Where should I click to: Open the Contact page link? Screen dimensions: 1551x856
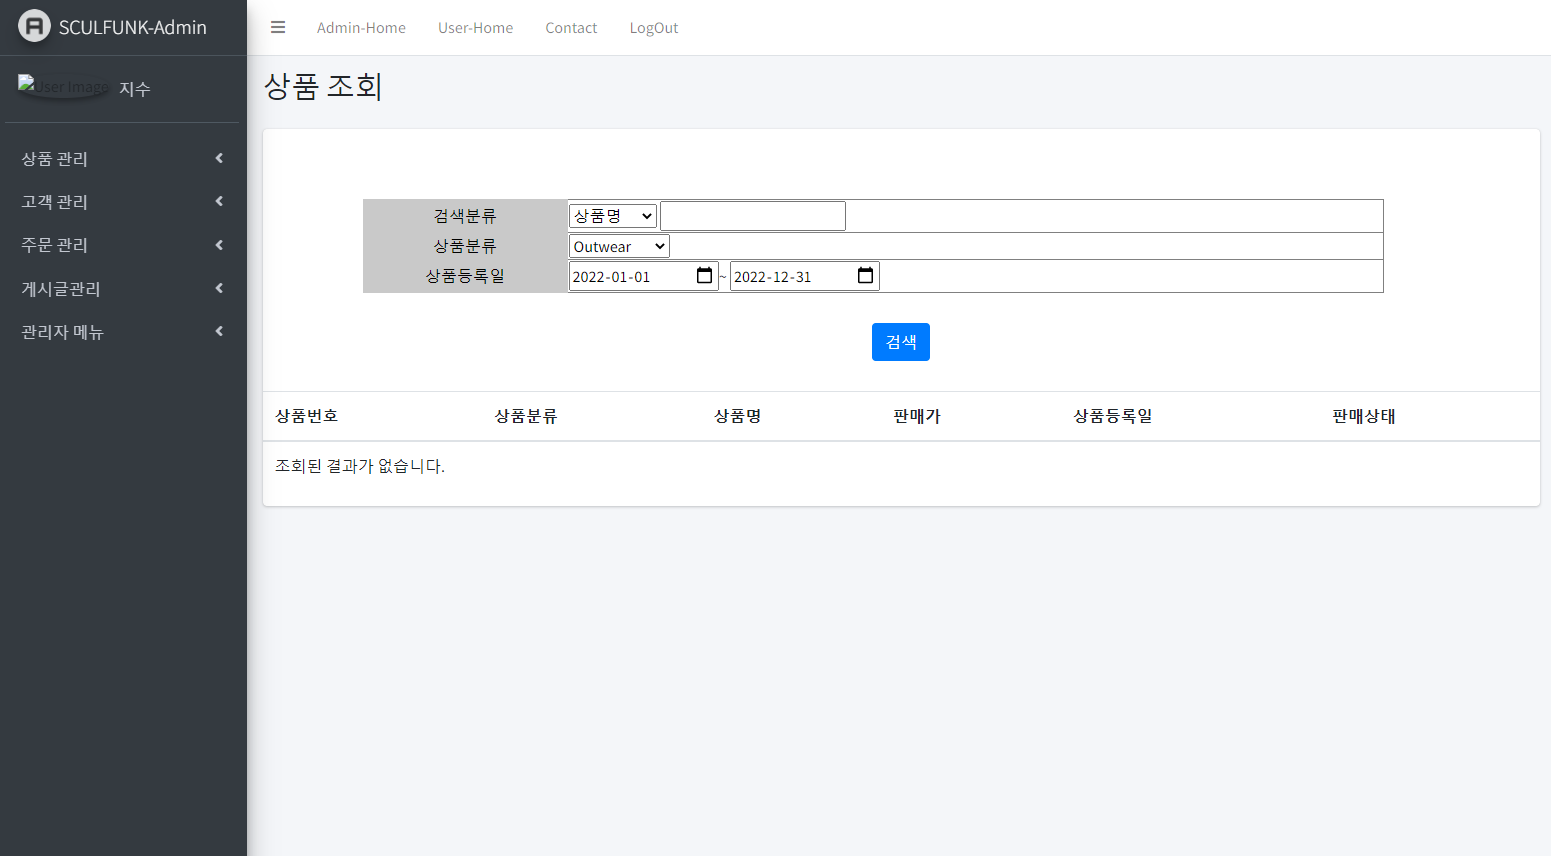(x=571, y=28)
